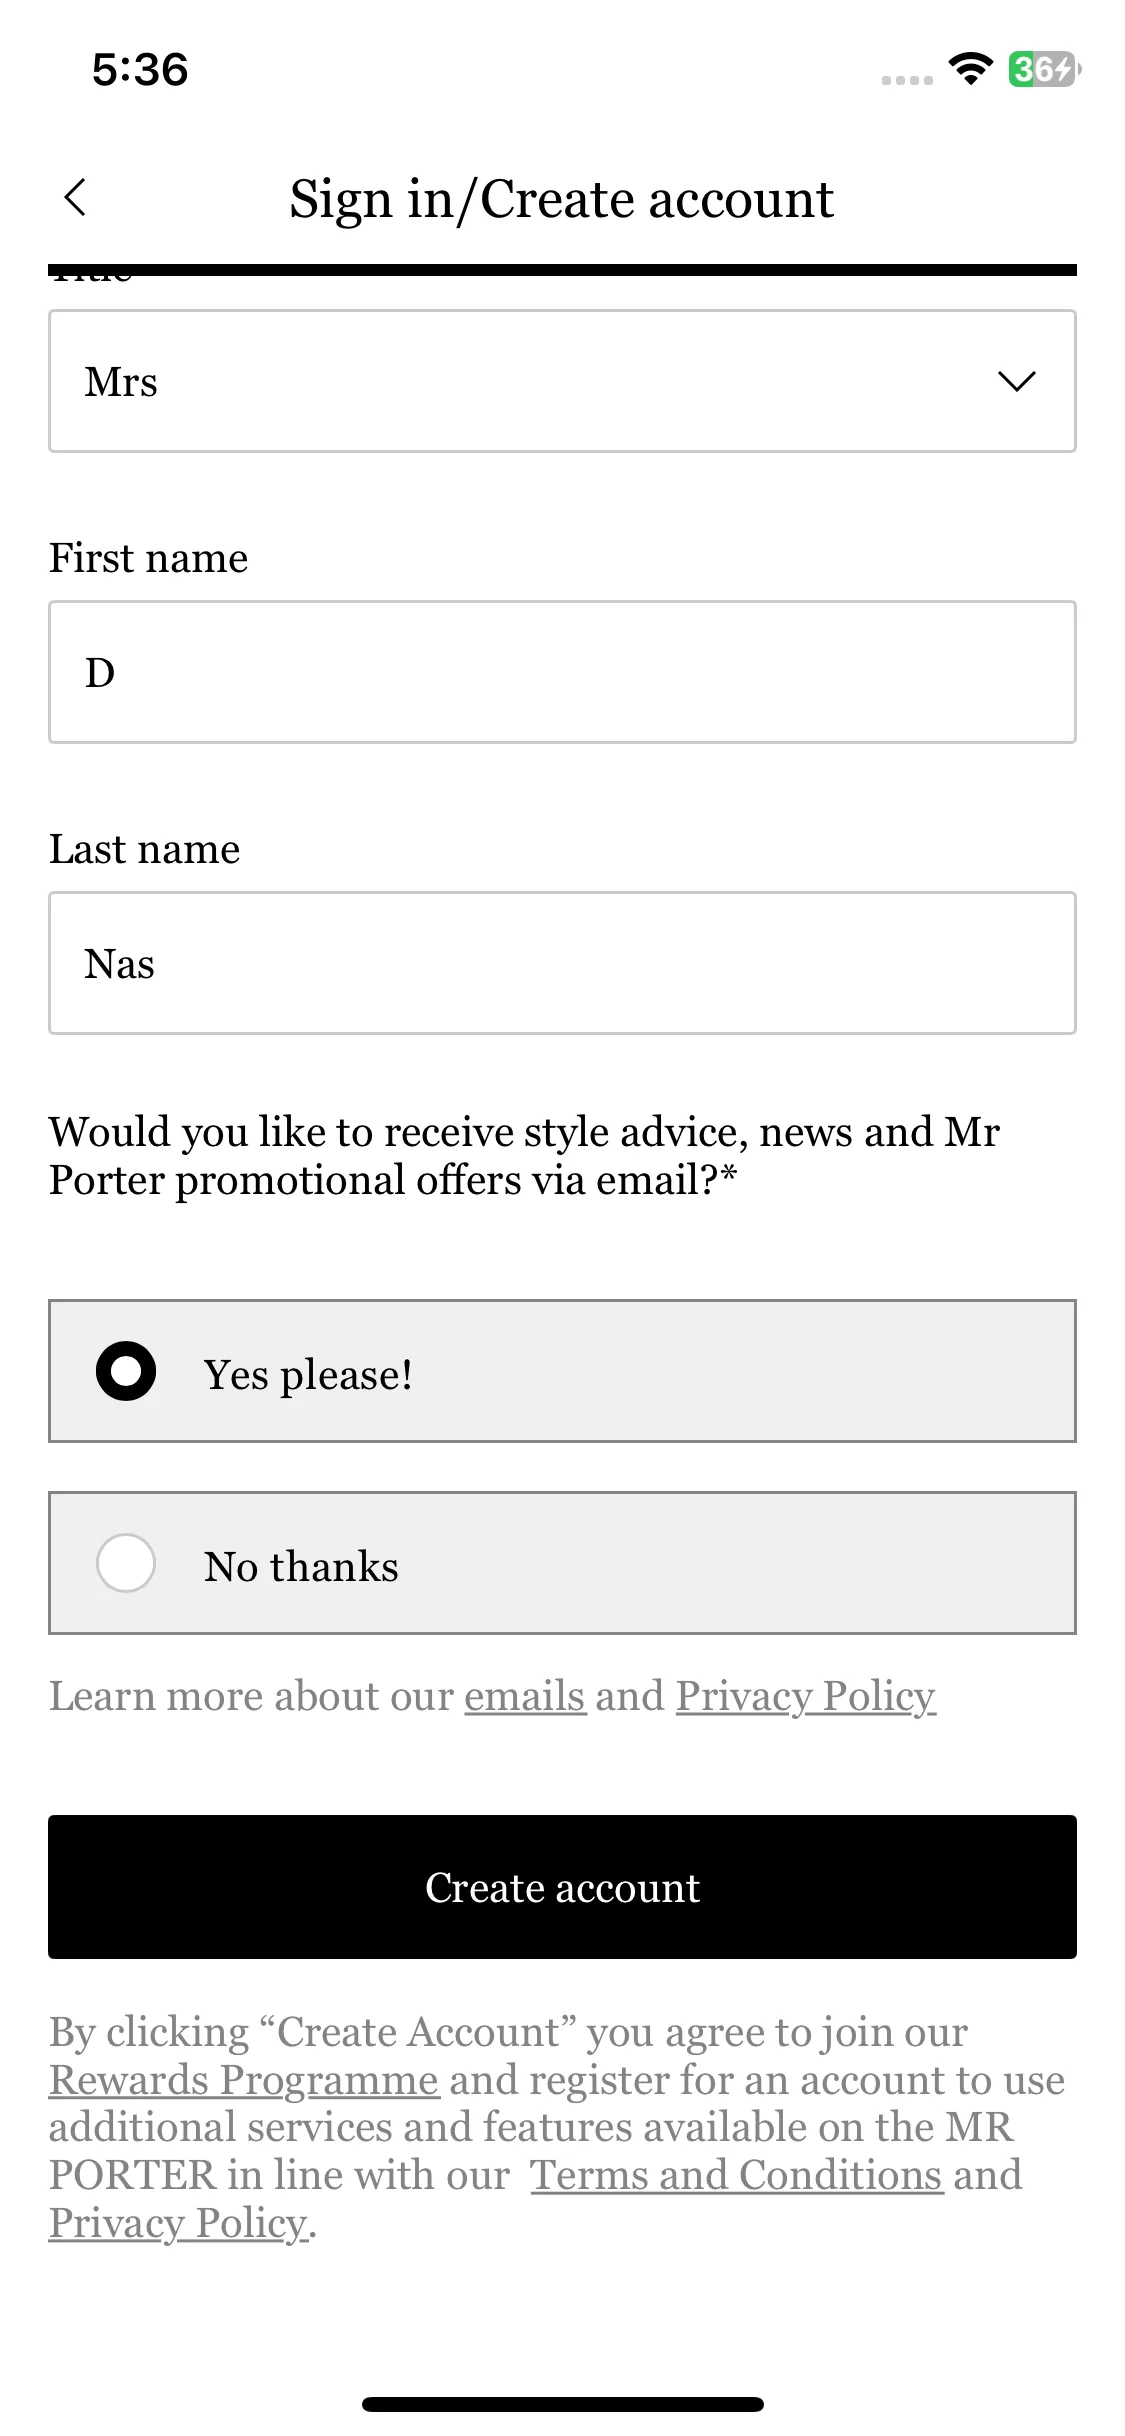Tap the 5:36 clock in status bar
The width and height of the screenshot is (1125, 2436).
[140, 70]
